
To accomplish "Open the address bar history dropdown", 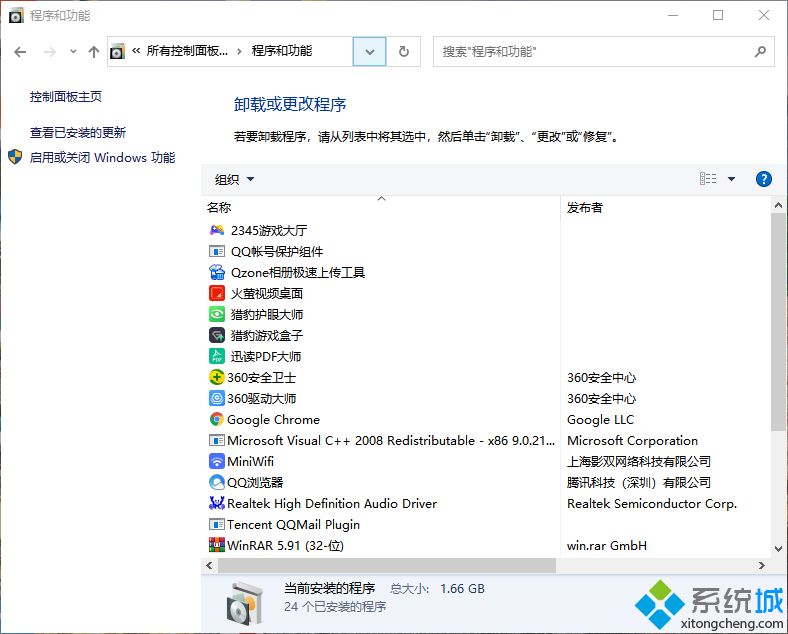I will (369, 51).
